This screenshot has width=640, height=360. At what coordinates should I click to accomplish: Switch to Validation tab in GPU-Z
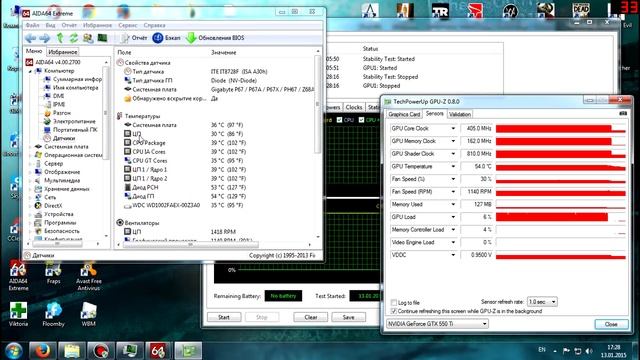click(460, 114)
